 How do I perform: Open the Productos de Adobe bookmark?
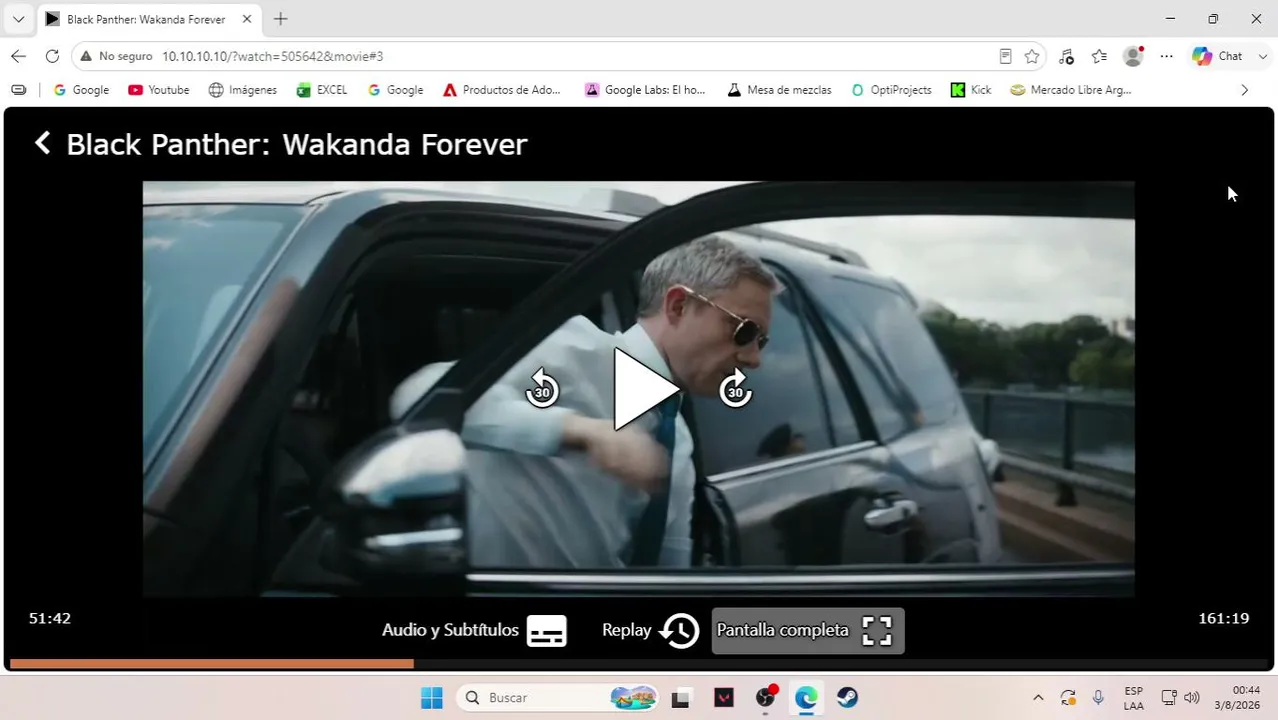click(502, 90)
